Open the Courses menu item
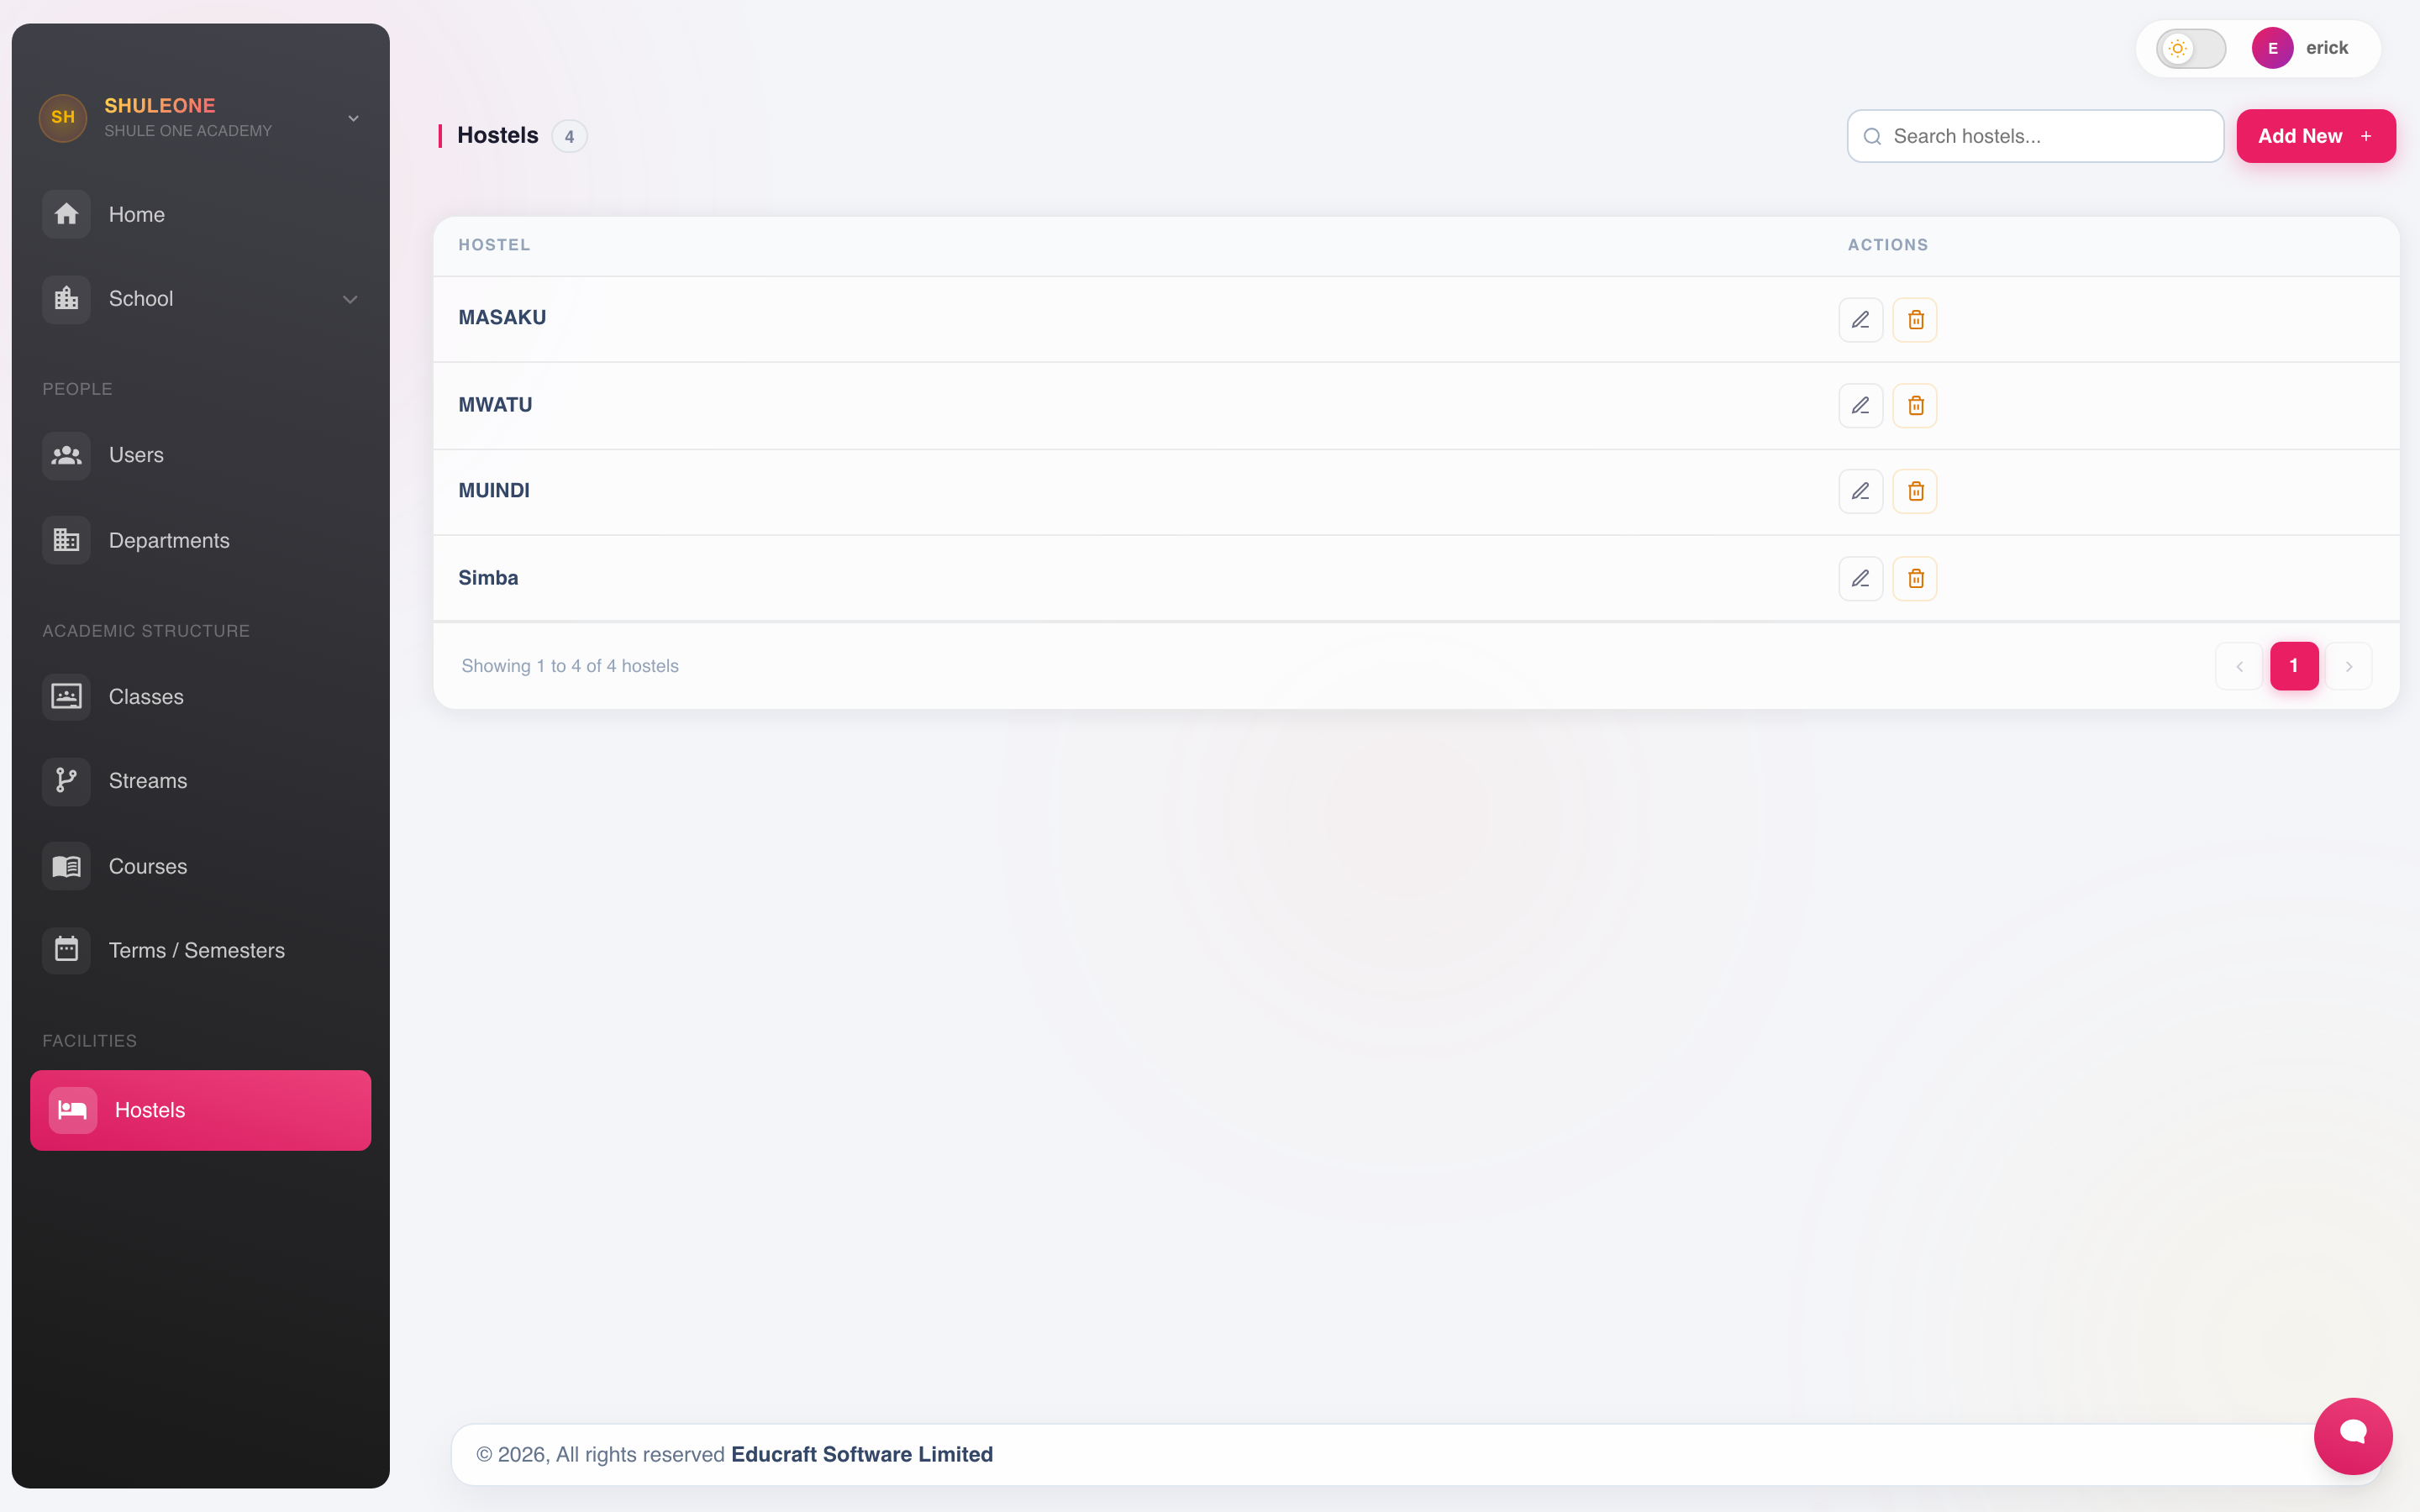2420x1512 pixels. (x=200, y=866)
